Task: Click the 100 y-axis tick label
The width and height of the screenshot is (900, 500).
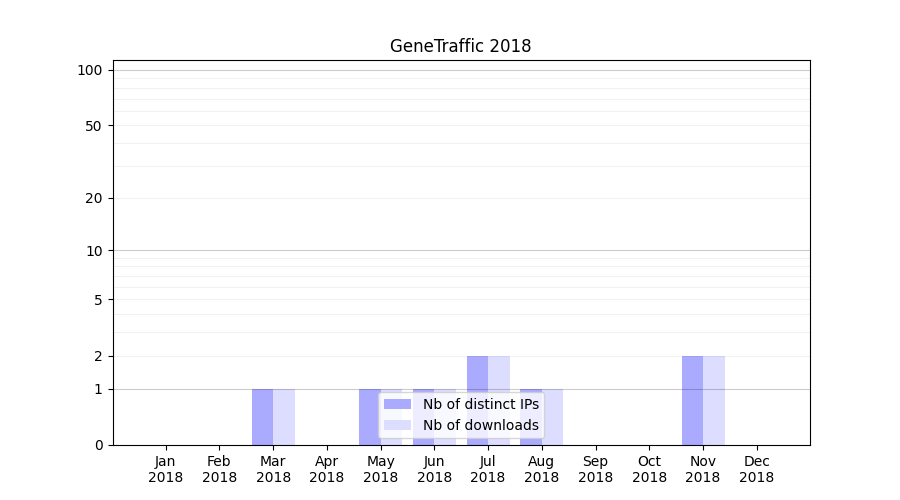Action: tap(90, 70)
